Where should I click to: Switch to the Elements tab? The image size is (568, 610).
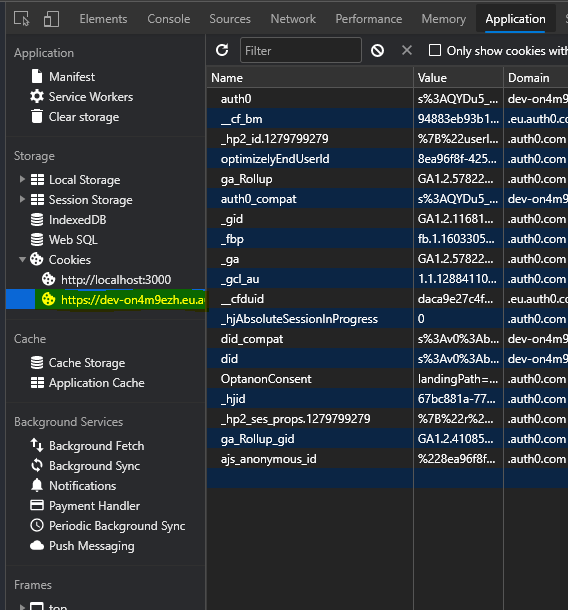pyautogui.click(x=103, y=19)
